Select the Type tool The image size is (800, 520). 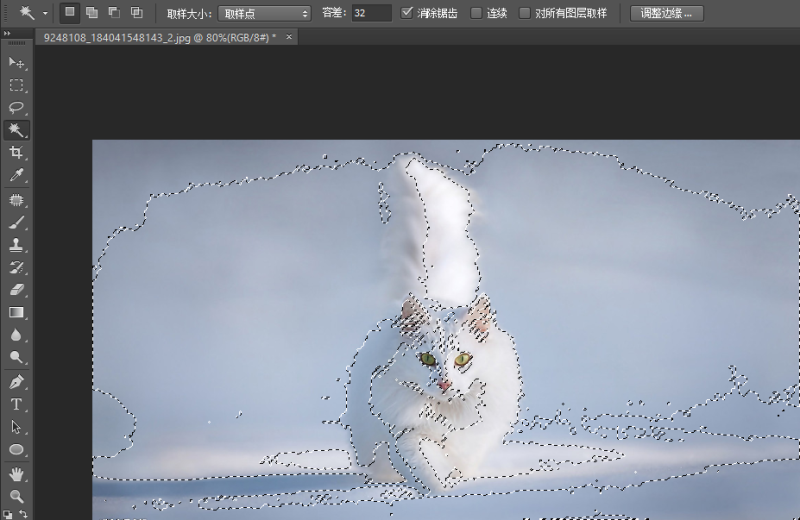[16, 404]
